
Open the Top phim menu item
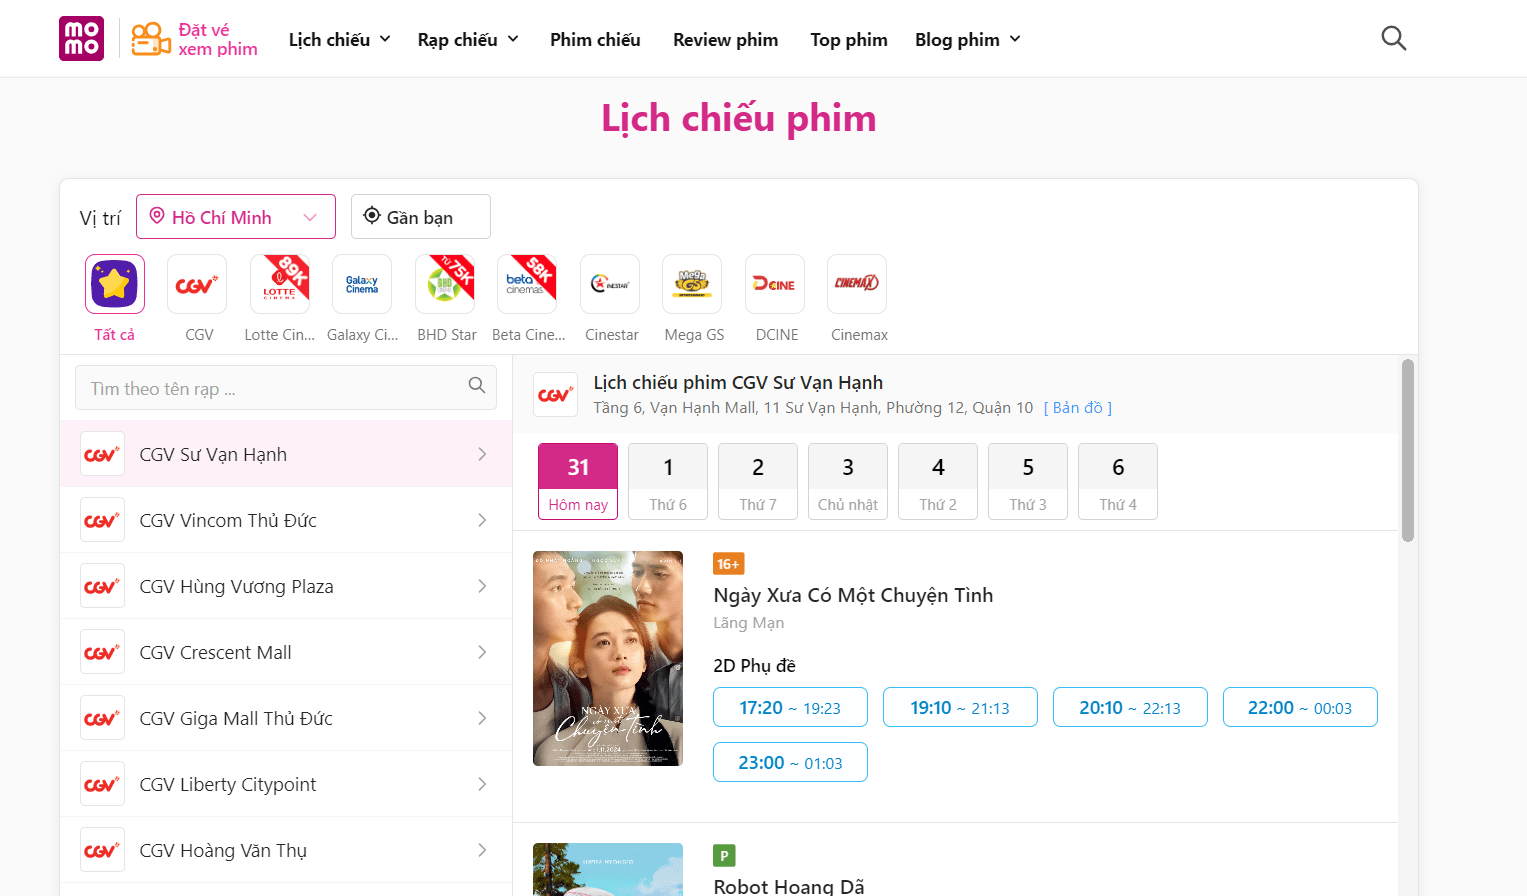[849, 40]
